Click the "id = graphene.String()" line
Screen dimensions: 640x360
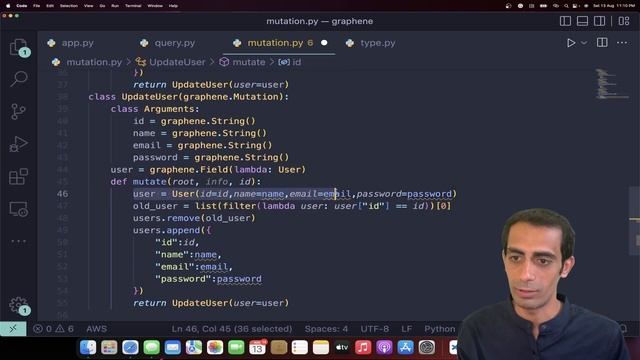(x=194, y=121)
